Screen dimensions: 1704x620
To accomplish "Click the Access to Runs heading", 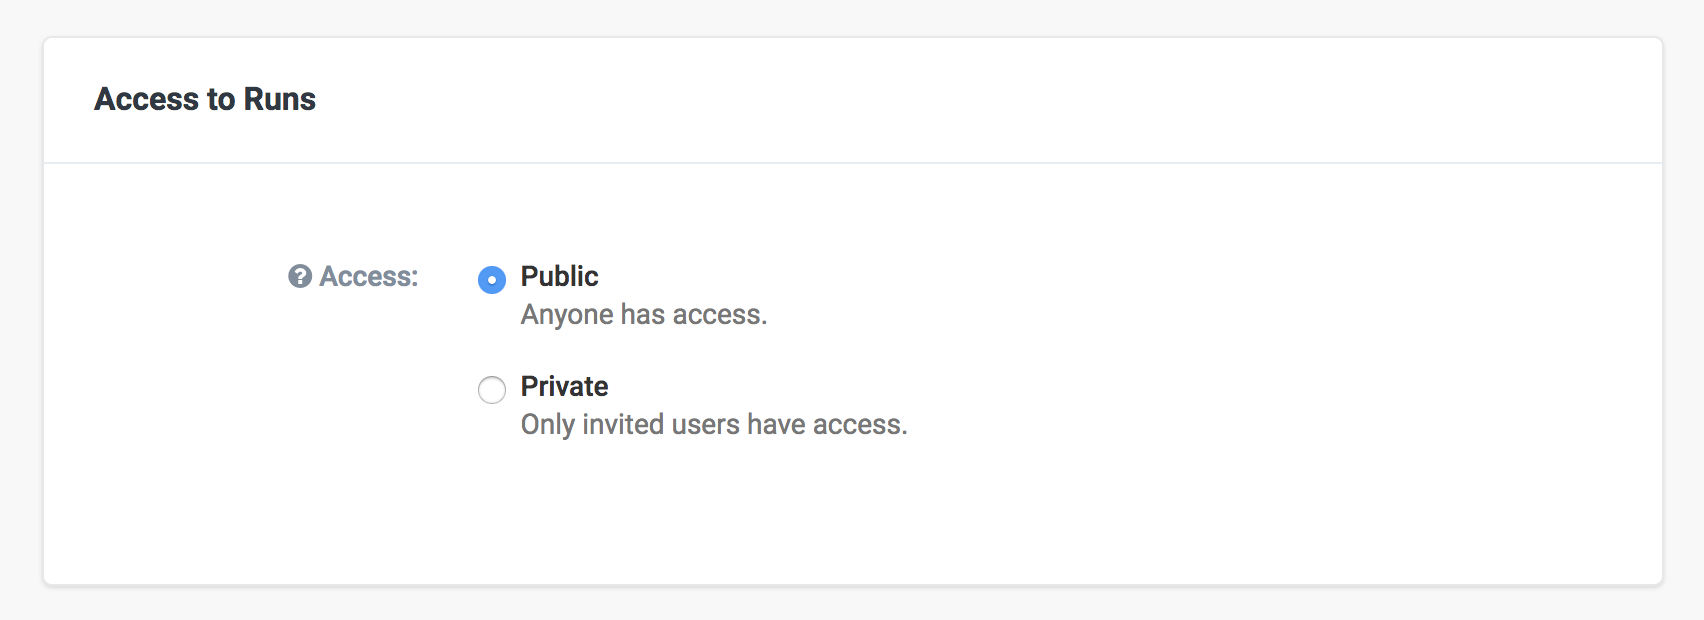I will pyautogui.click(x=204, y=99).
